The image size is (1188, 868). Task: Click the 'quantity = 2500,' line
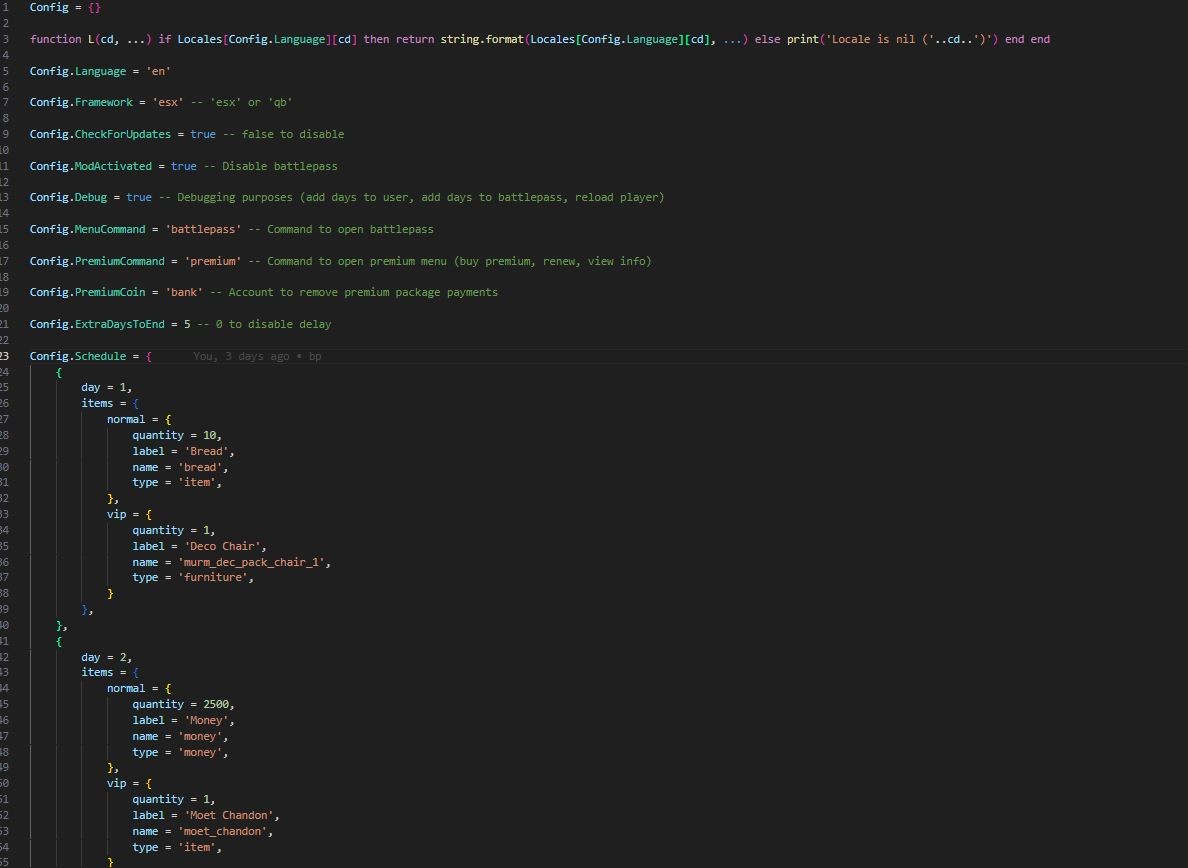[x=183, y=704]
